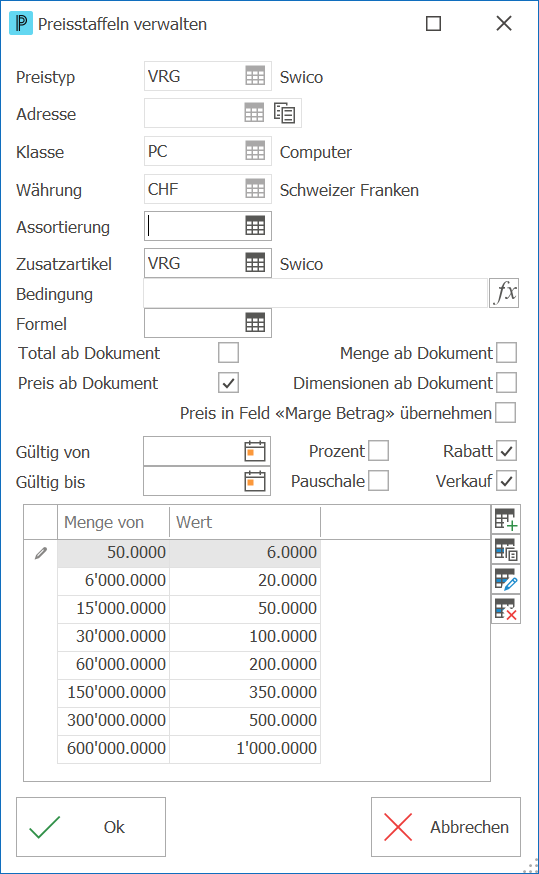Screen dimensions: 539x874
Task: Open the Preistyp lookup table icon
Action: pos(255,76)
